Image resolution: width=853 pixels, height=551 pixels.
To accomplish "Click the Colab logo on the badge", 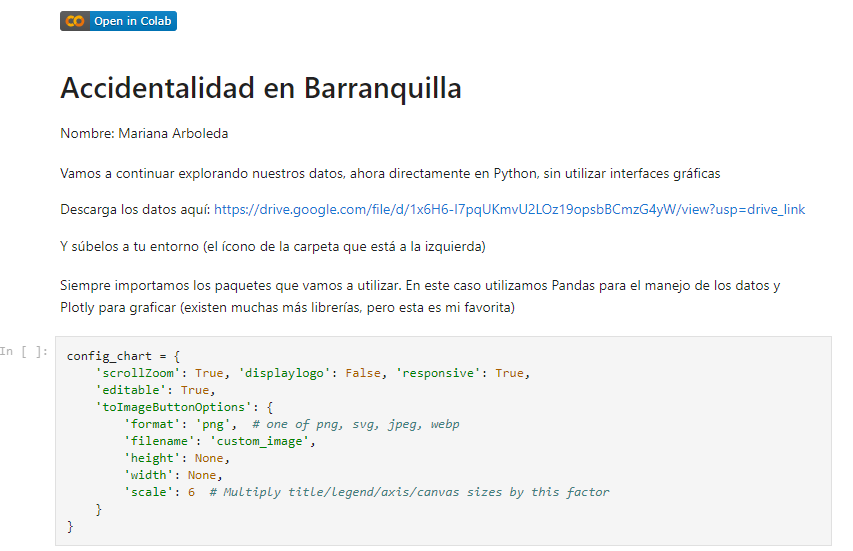I will point(75,21).
